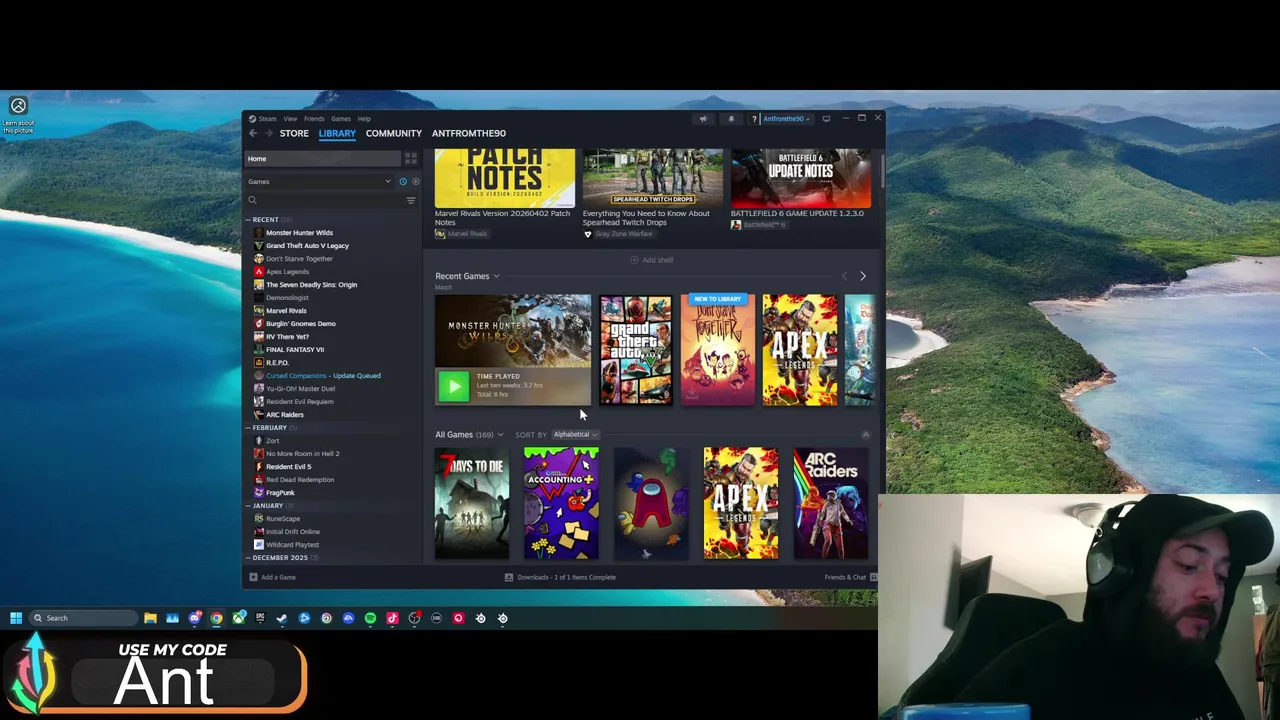Show next Recent Games with right arrow
The height and width of the screenshot is (720, 1280).
[863, 276]
